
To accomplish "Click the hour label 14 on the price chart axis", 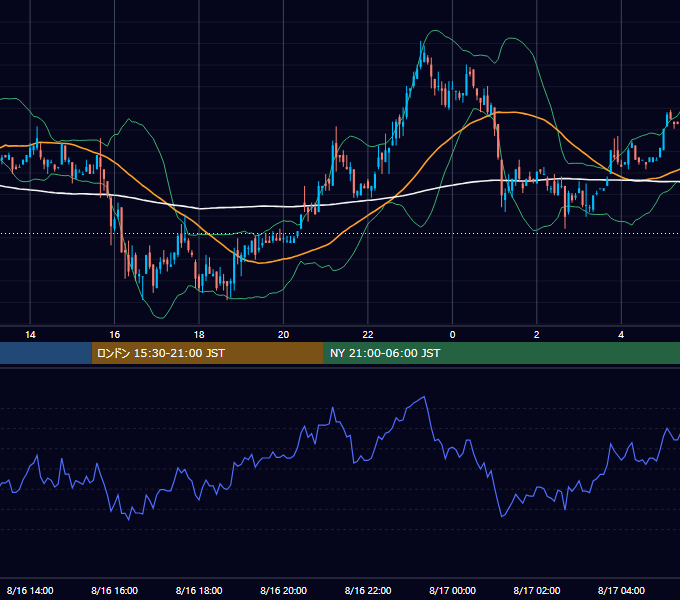I will pos(30,335).
